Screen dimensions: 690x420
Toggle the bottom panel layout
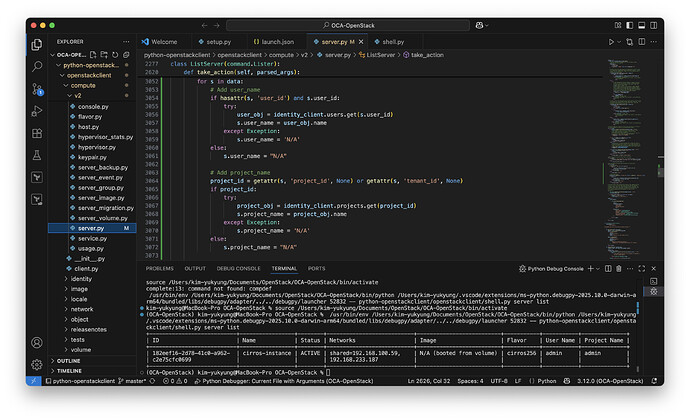[x=642, y=26]
